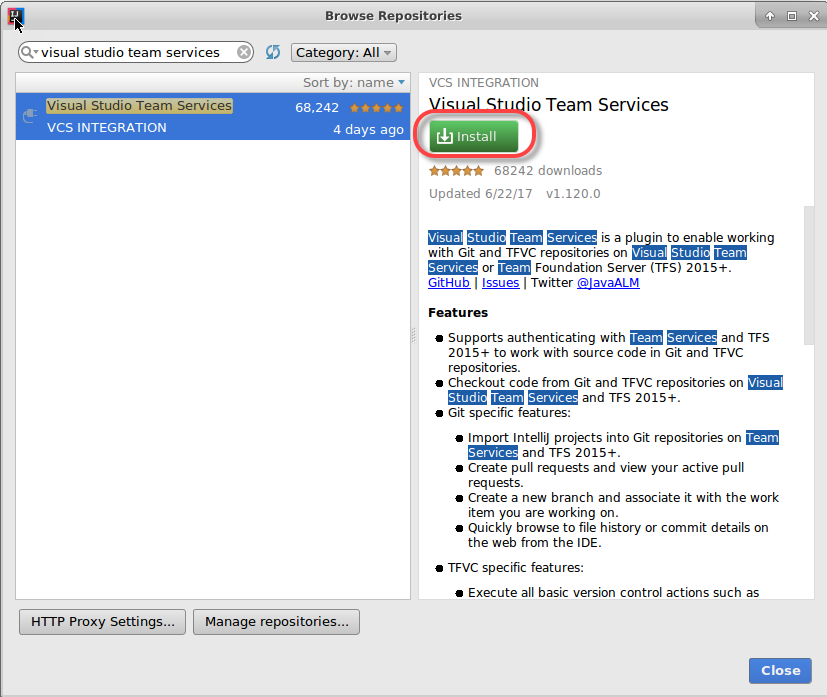827x697 pixels.
Task: Click the star rating beside 68242 downloads
Action: [x=456, y=171]
